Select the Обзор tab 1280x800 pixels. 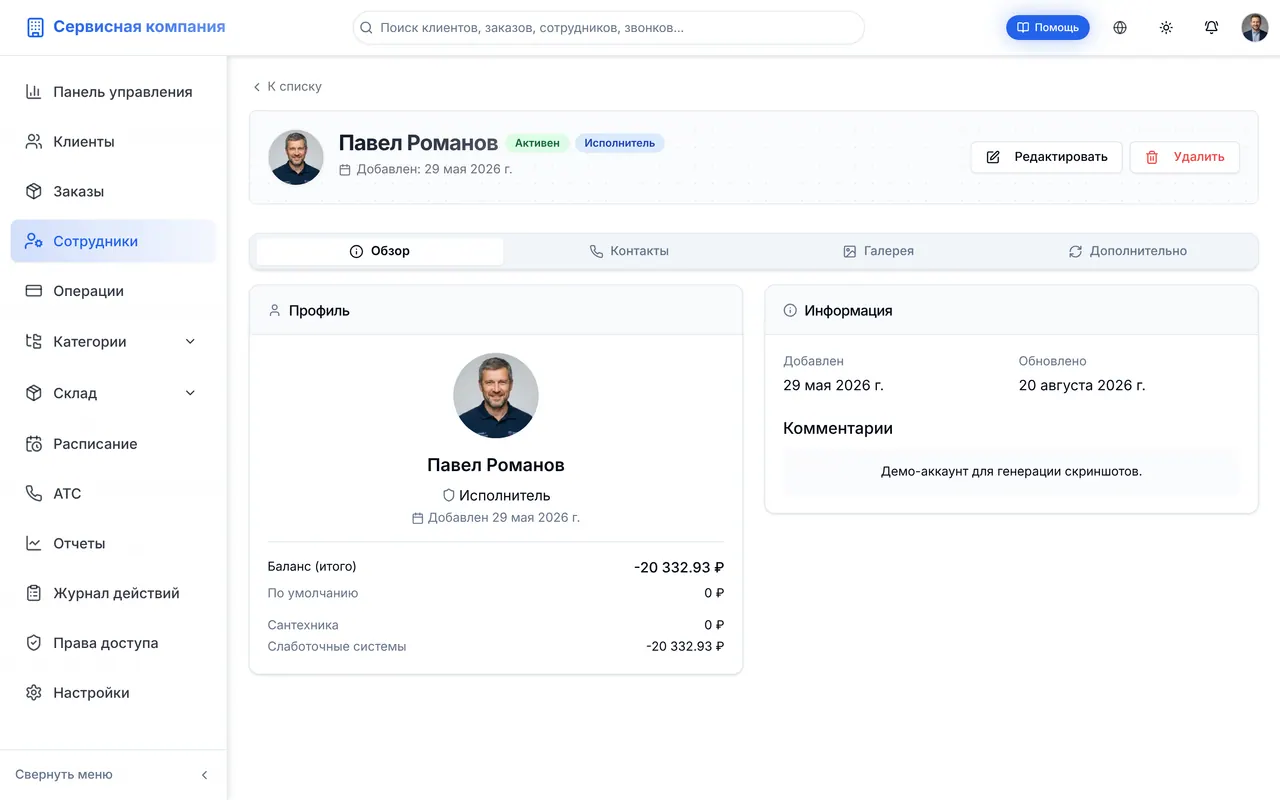380,251
